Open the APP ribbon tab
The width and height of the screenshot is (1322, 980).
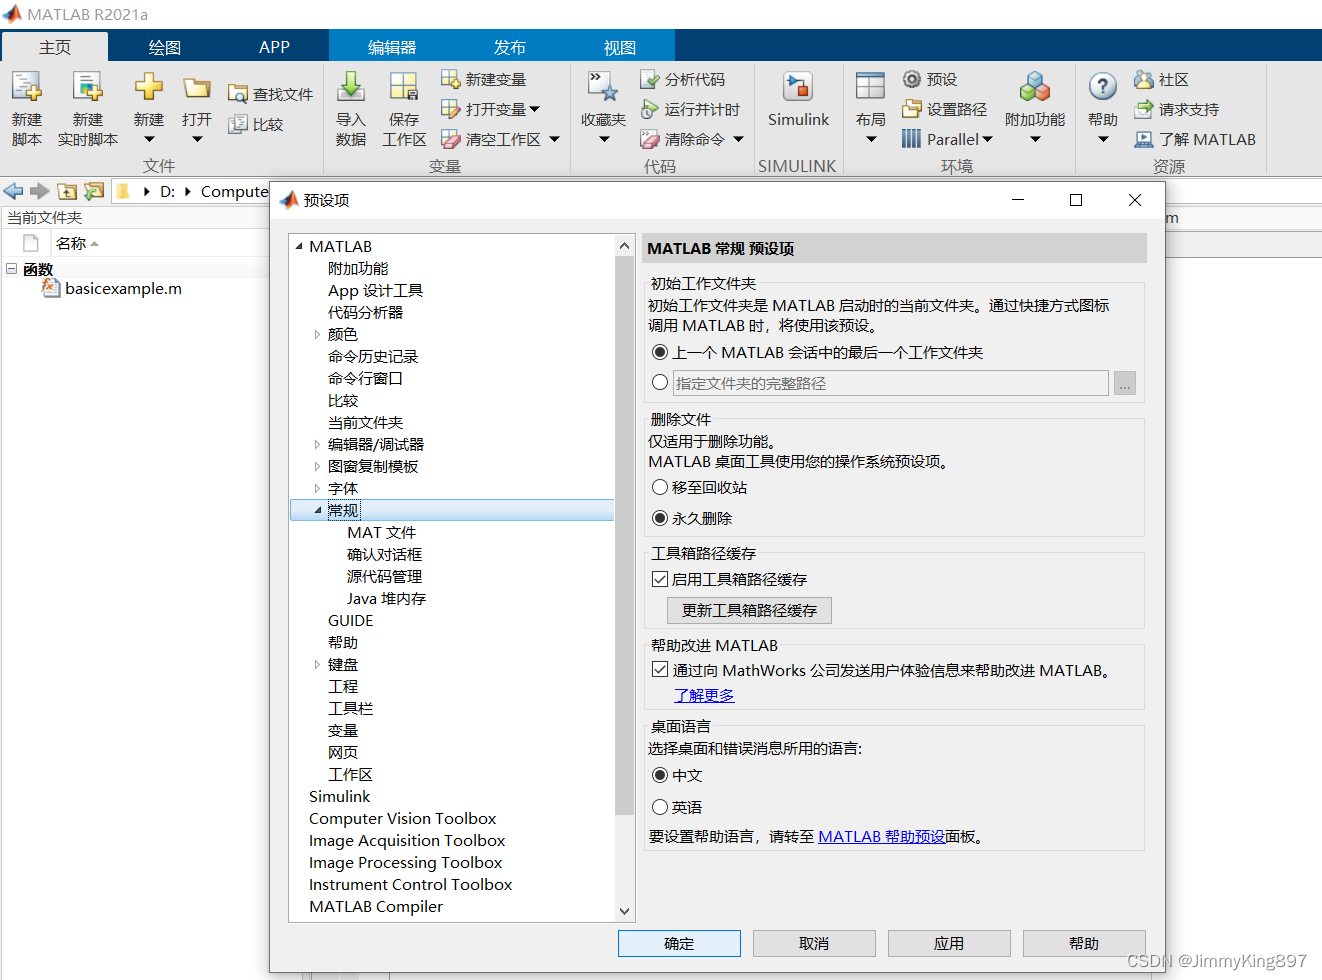pos(274,46)
